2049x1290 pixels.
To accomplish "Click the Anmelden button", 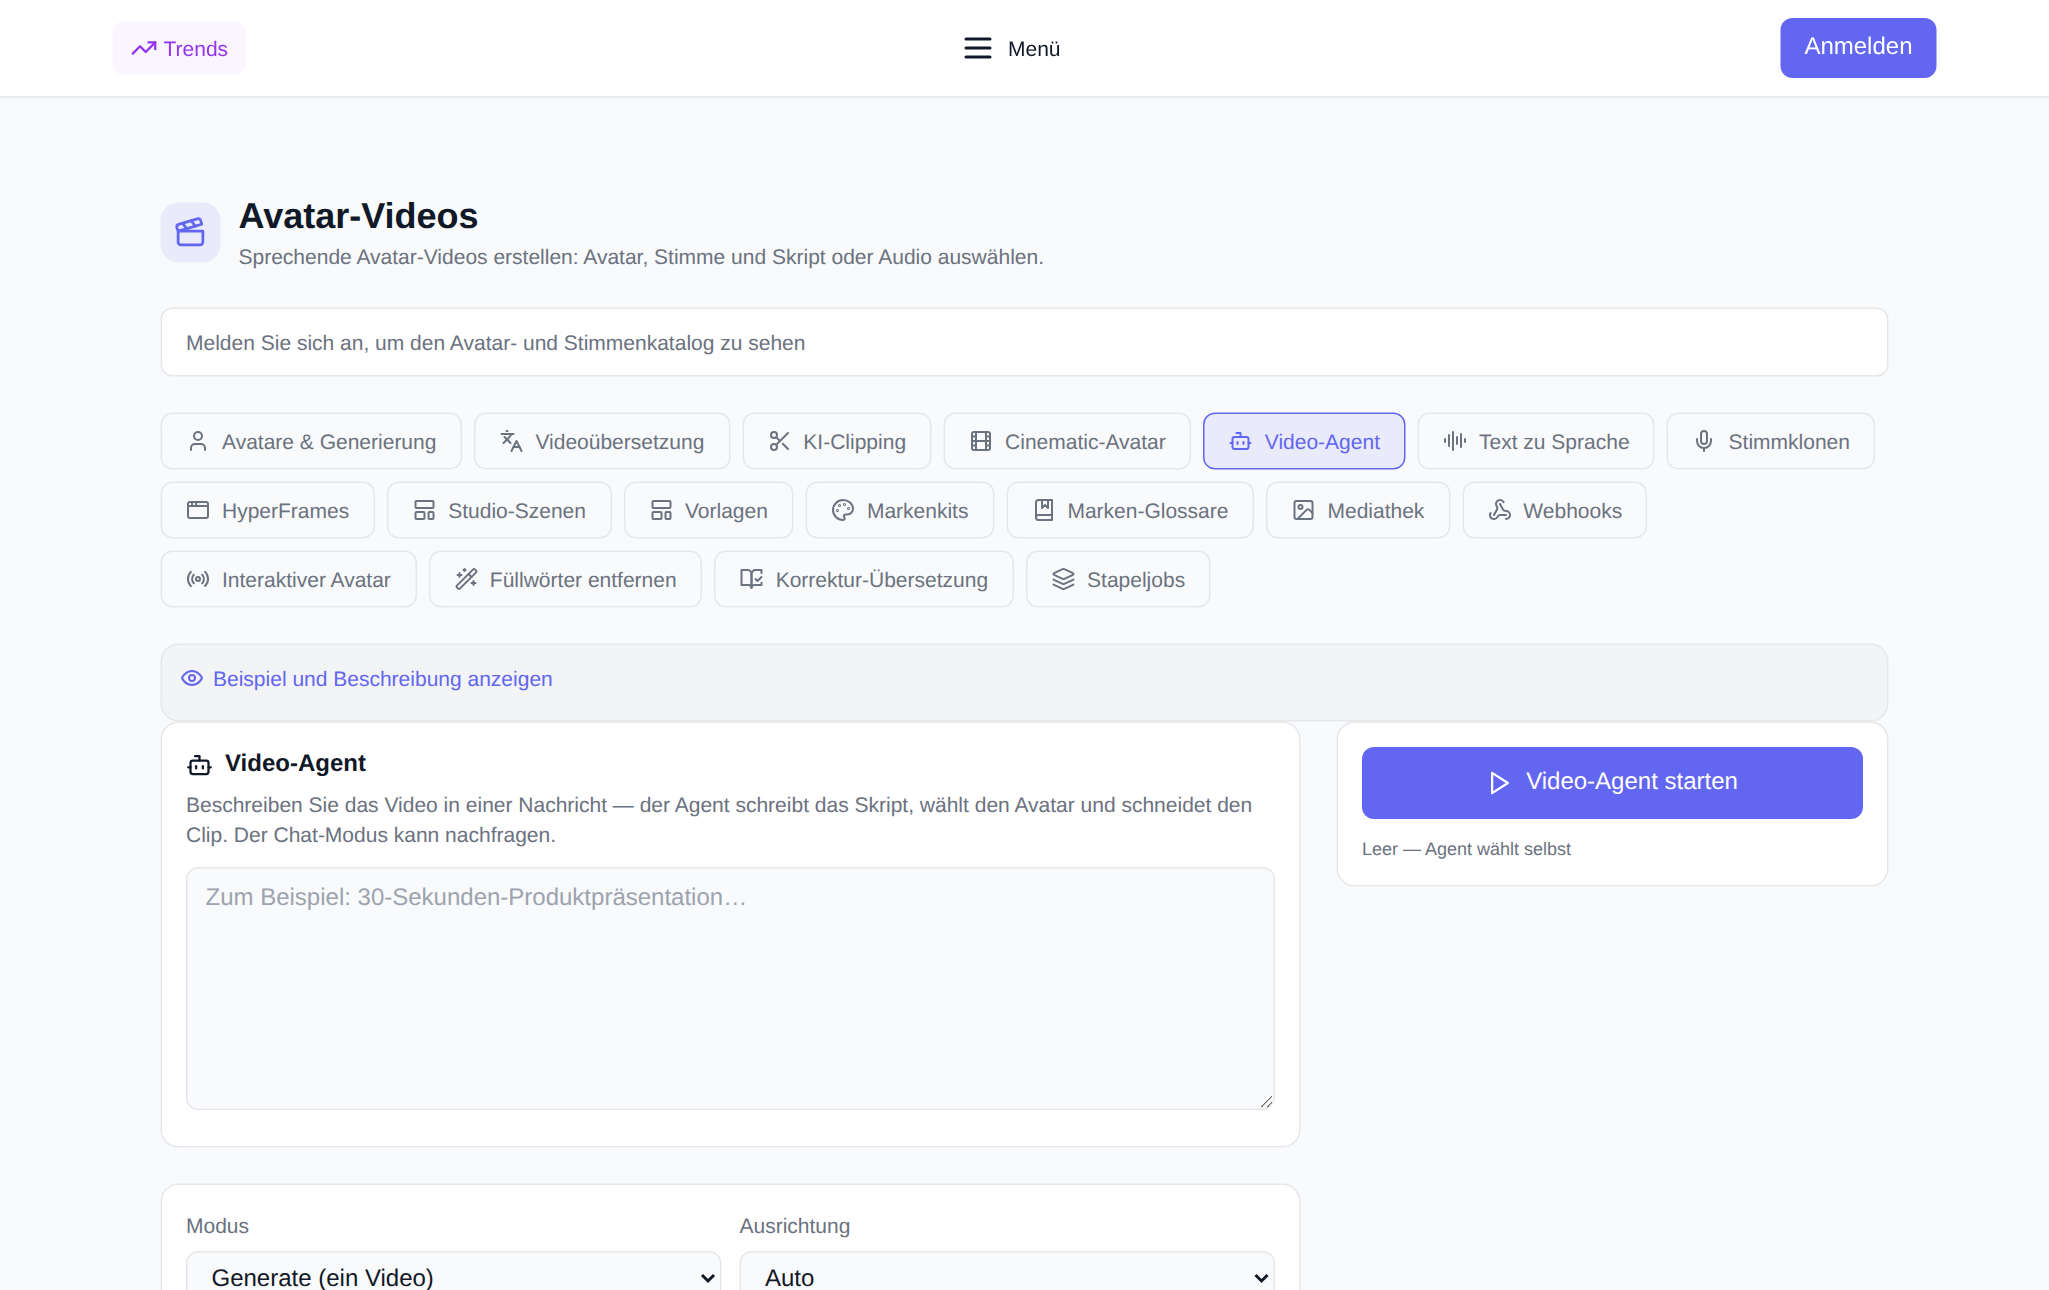I will [x=1858, y=47].
